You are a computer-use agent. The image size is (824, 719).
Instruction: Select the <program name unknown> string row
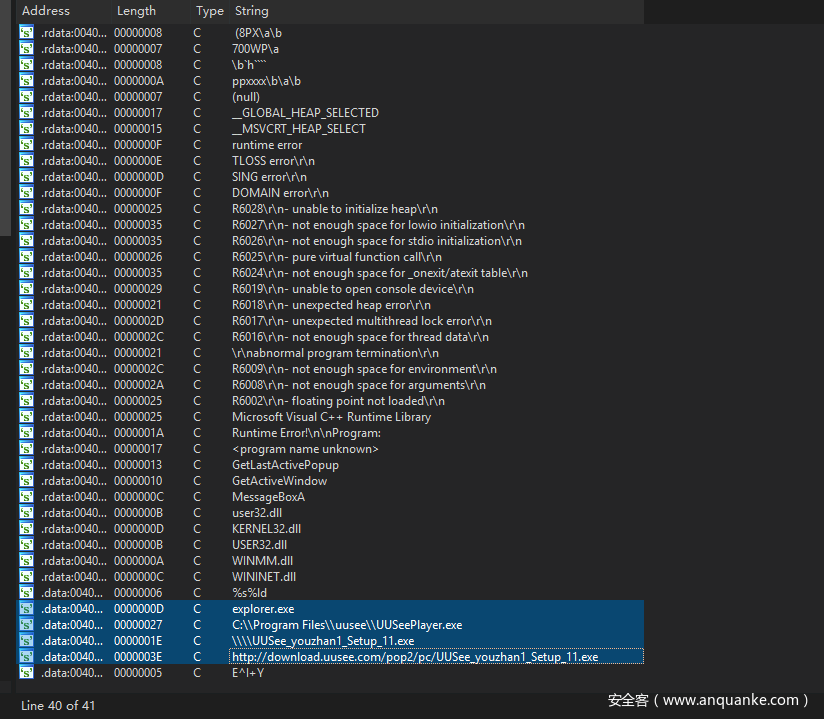pos(305,449)
